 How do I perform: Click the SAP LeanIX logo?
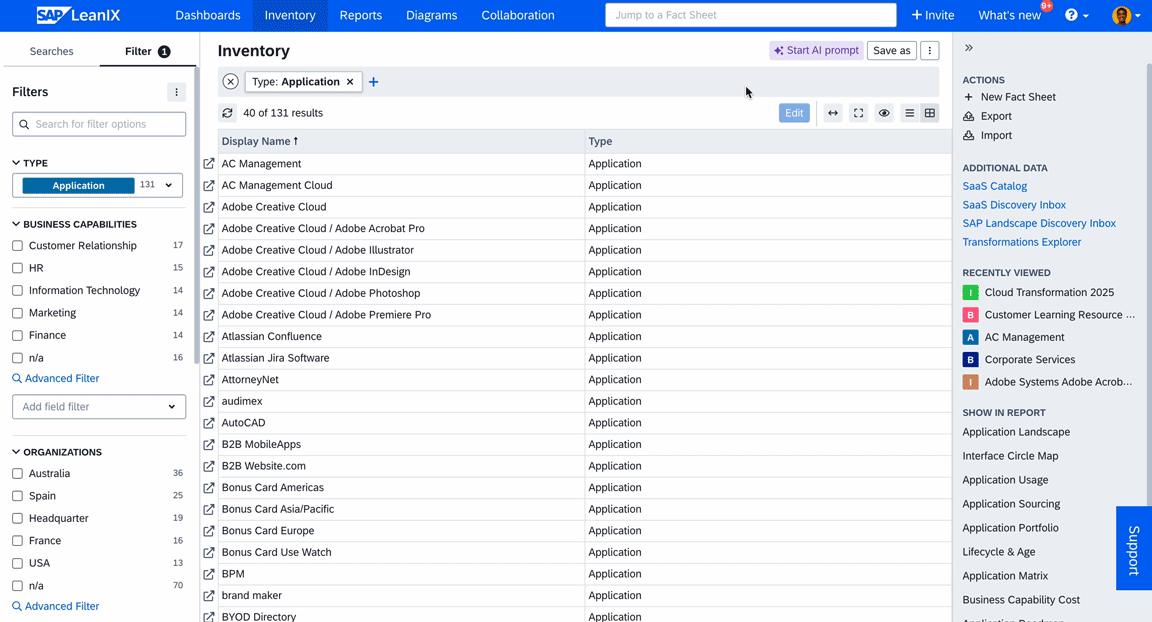[x=78, y=15]
